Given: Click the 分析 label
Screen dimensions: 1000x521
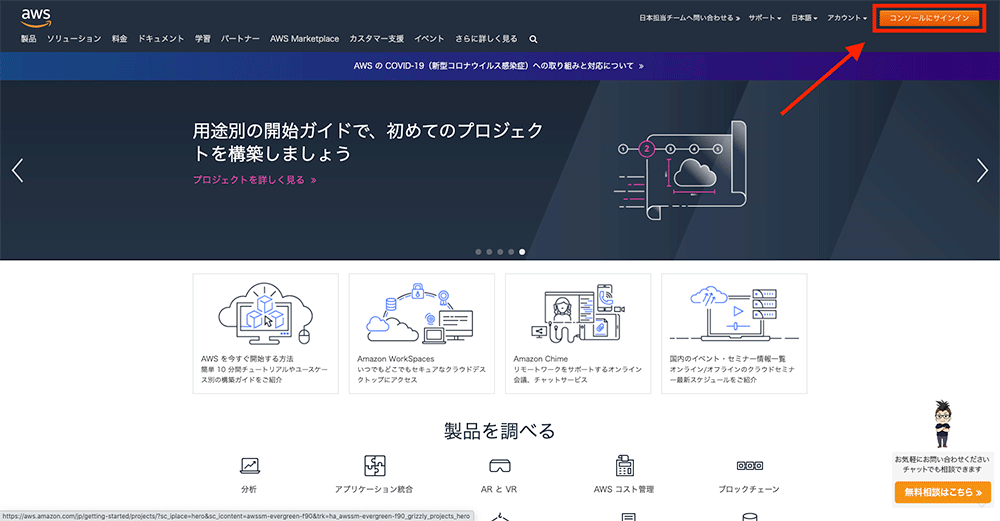Looking at the screenshot, I should click(249, 489).
